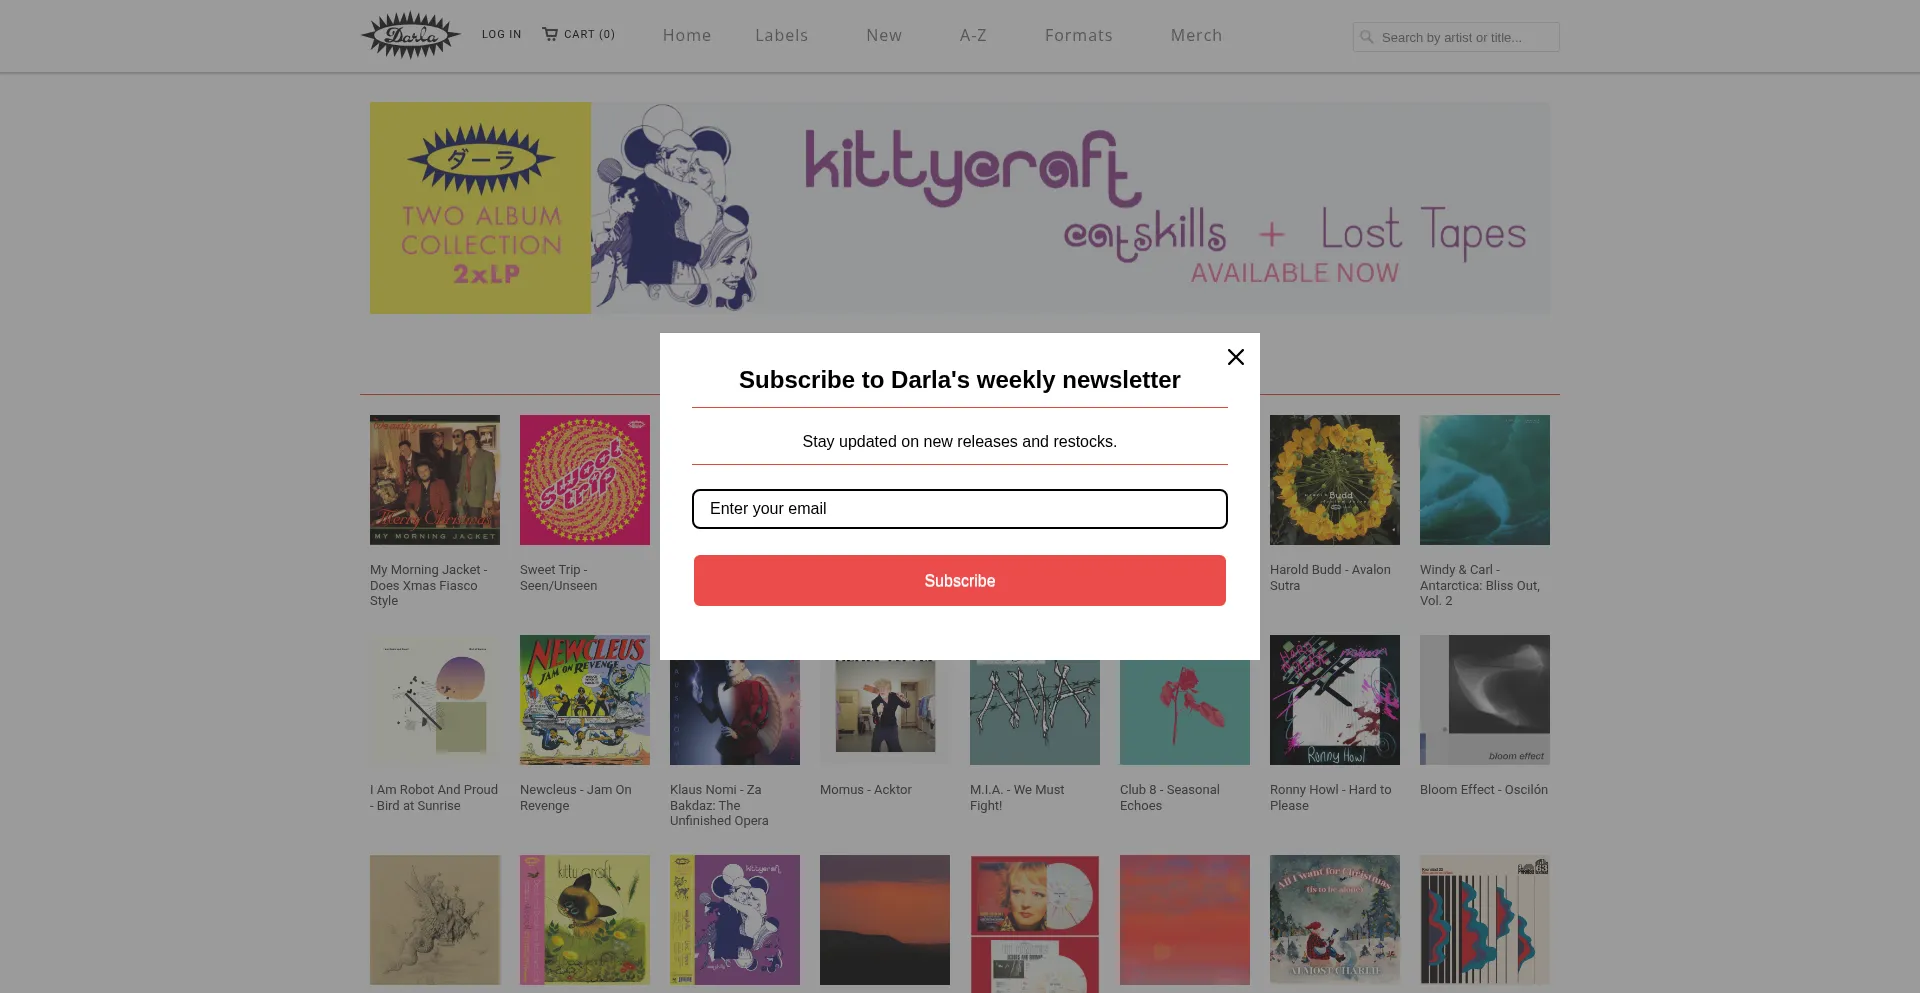
Task: Open Sweet Trip Seen/Unseen album cover
Action: [x=585, y=480]
